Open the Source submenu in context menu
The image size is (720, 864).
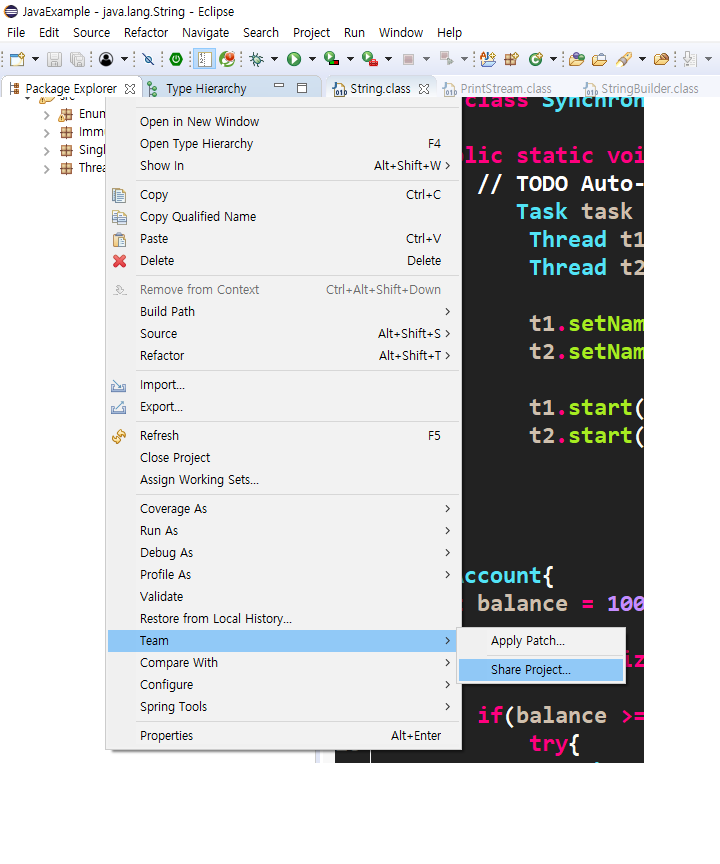(x=283, y=333)
